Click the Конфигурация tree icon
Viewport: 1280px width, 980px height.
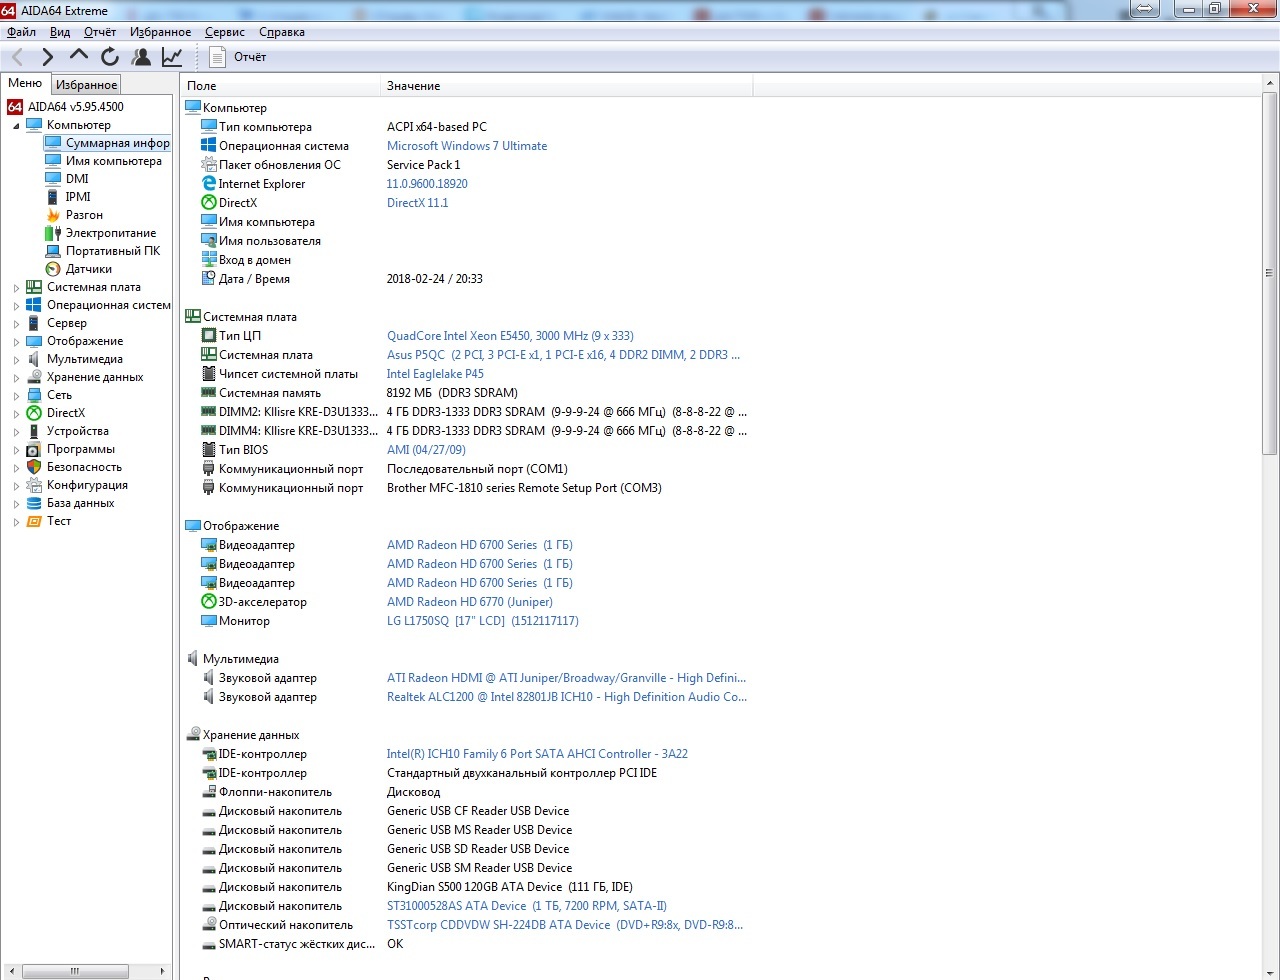click(34, 485)
